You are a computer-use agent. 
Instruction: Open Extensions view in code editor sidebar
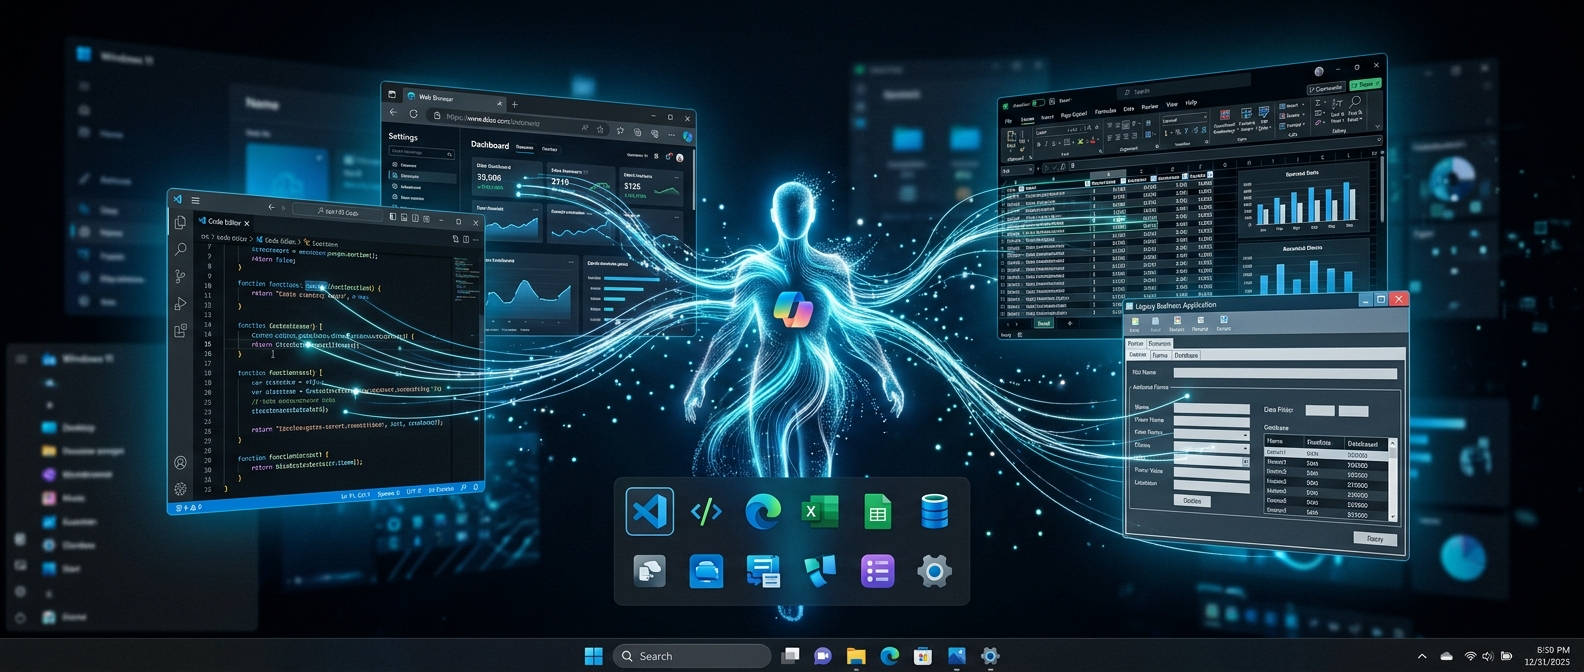tap(180, 330)
